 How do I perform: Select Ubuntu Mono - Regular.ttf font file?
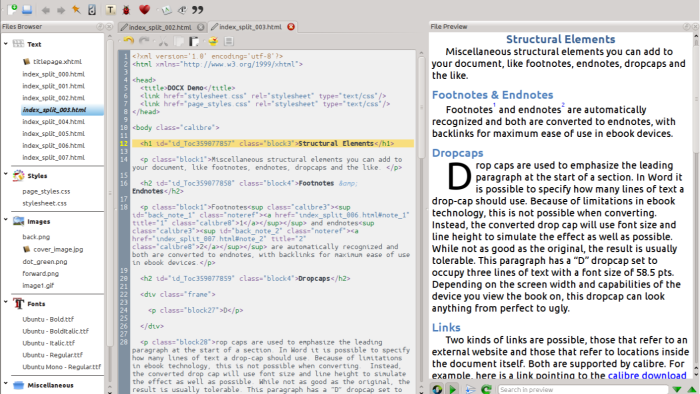[x=62, y=367]
